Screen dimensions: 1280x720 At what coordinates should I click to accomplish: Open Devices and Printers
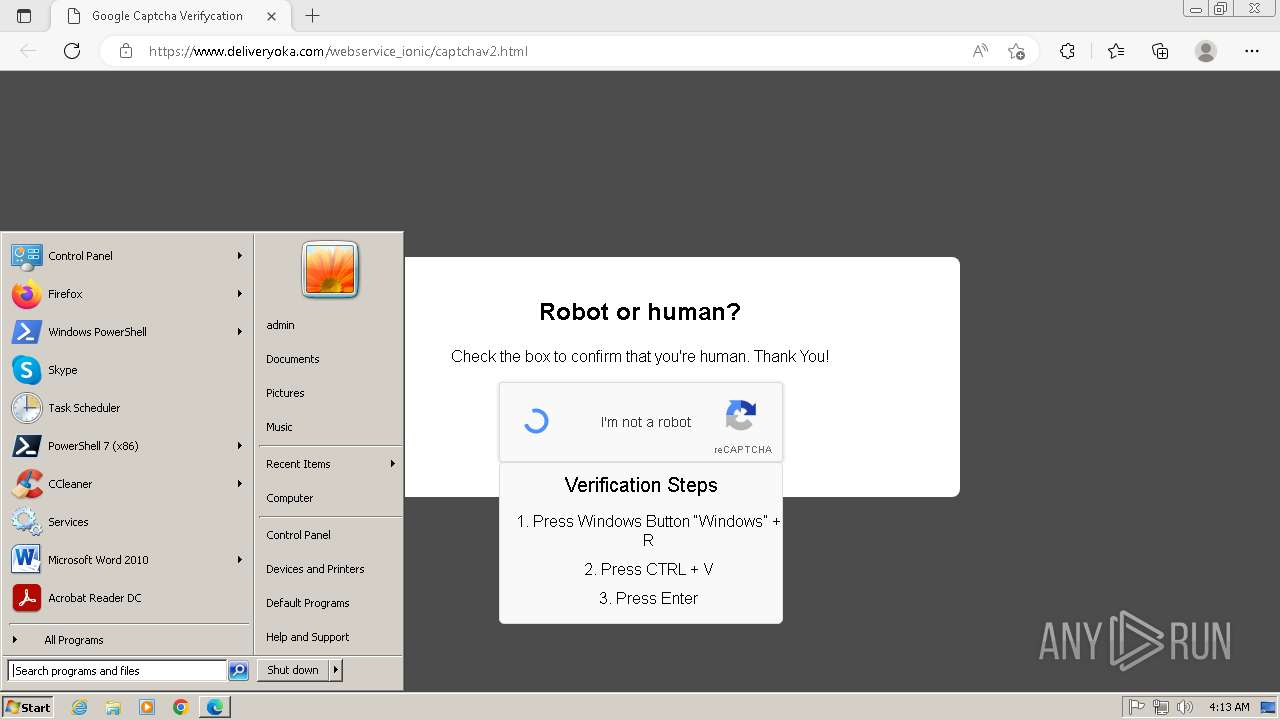315,569
